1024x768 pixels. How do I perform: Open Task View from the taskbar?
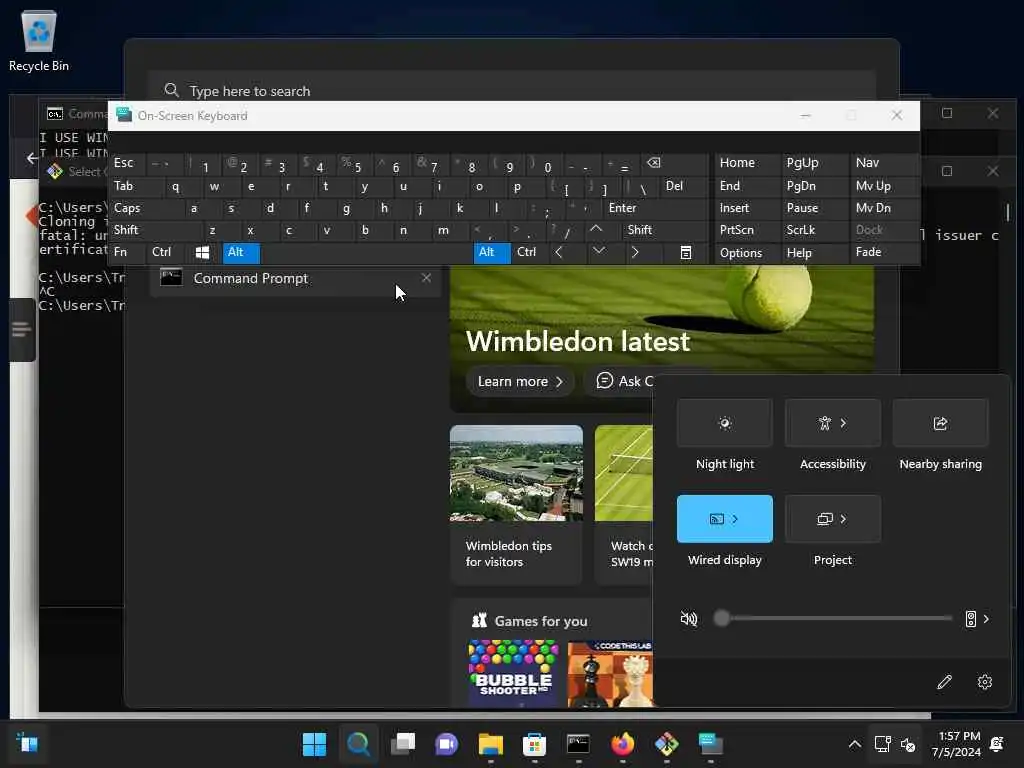(x=402, y=744)
